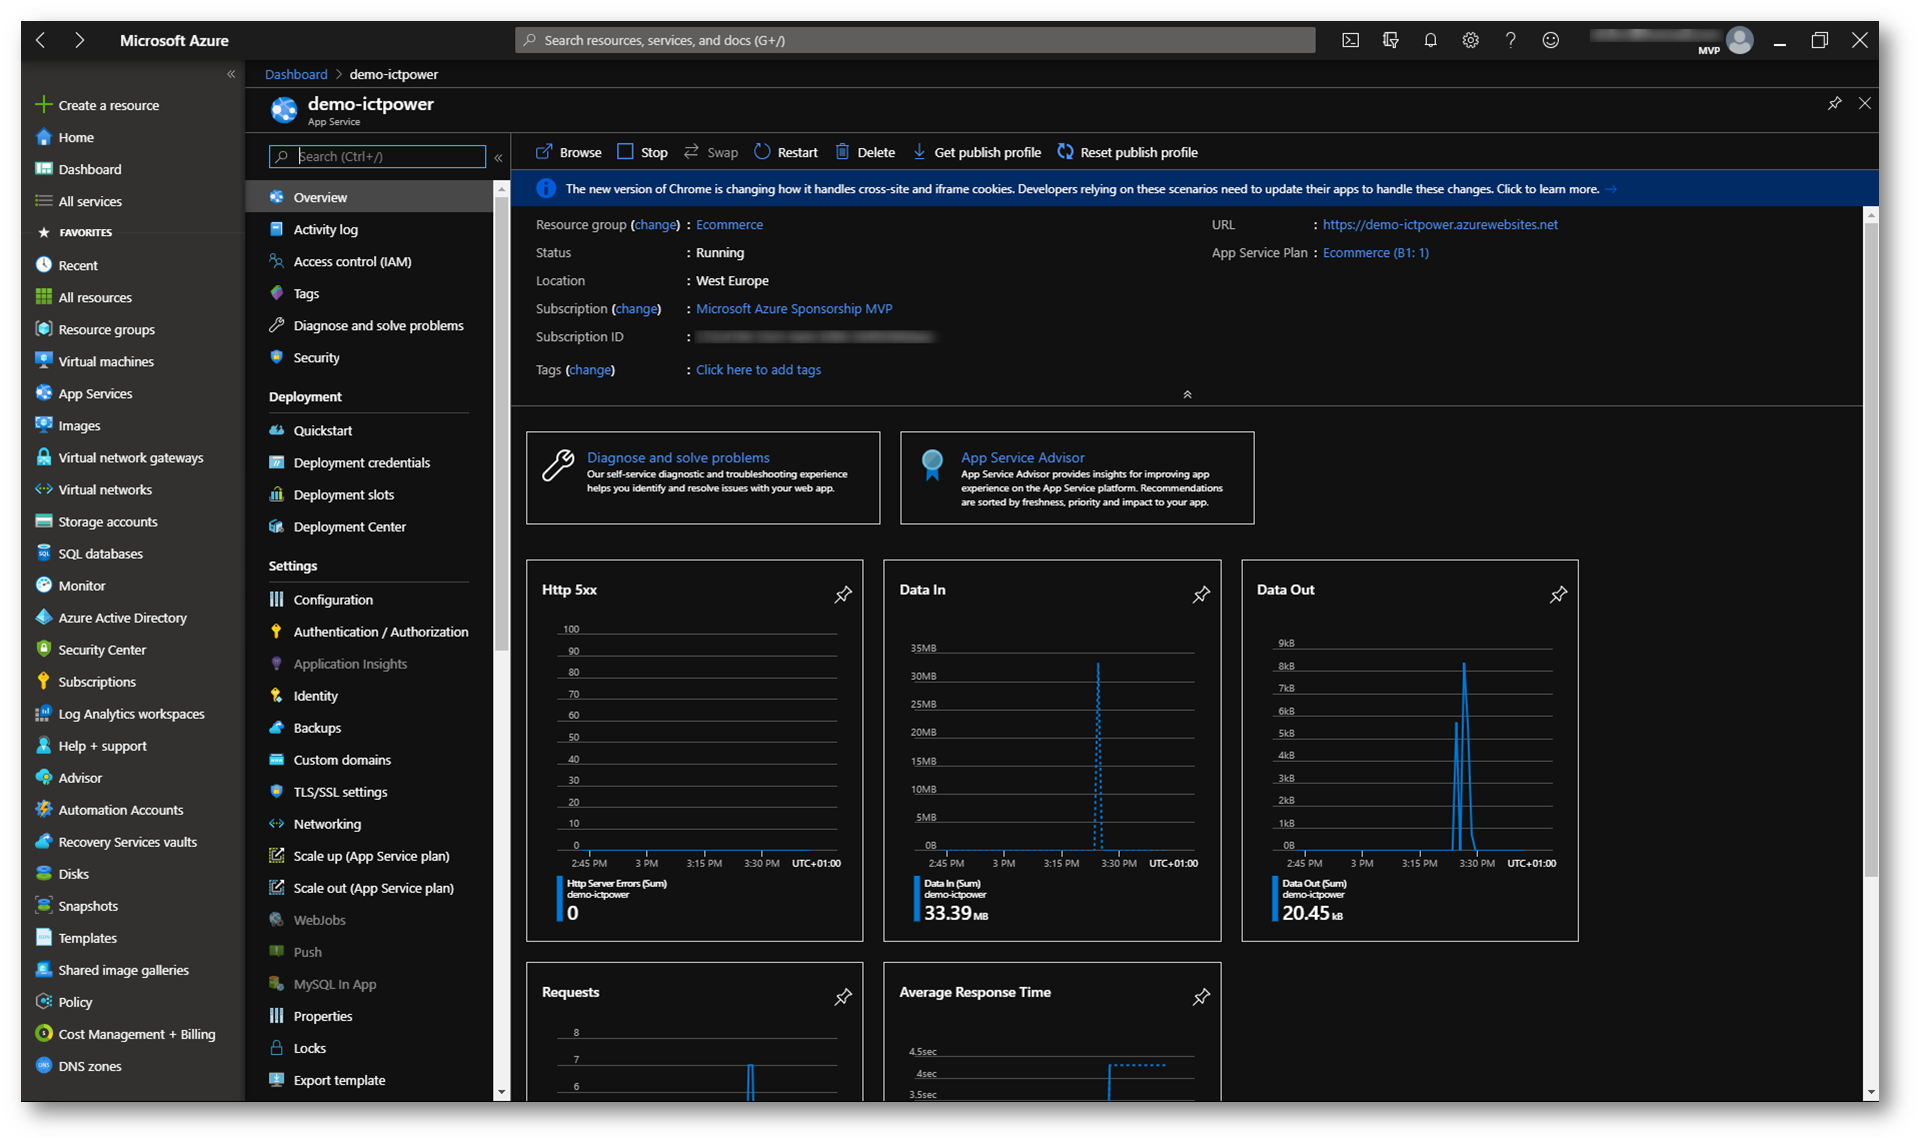Click the Azure Active Directory icon
This screenshot has height=1144, width=1921.
[43, 617]
